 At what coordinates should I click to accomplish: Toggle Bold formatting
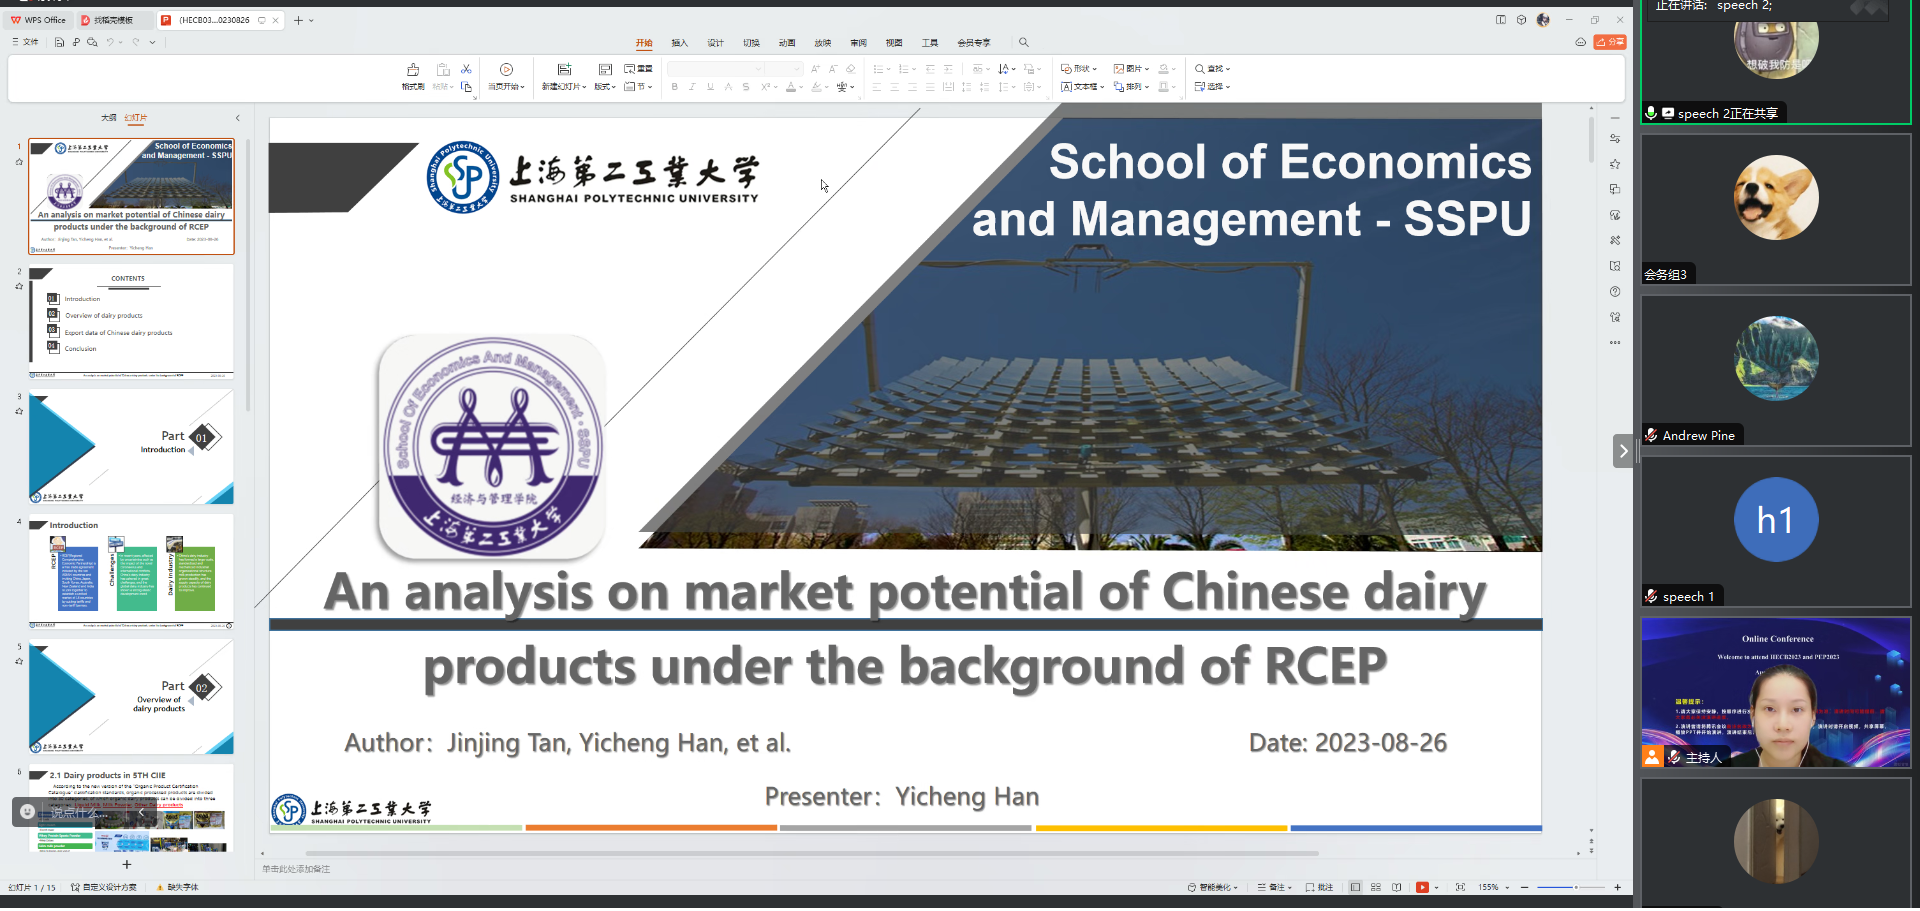click(675, 87)
